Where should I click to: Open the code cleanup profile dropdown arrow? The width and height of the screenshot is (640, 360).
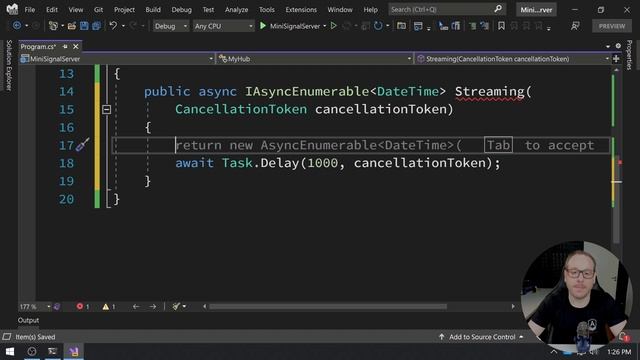pyautogui.click(x=184, y=307)
